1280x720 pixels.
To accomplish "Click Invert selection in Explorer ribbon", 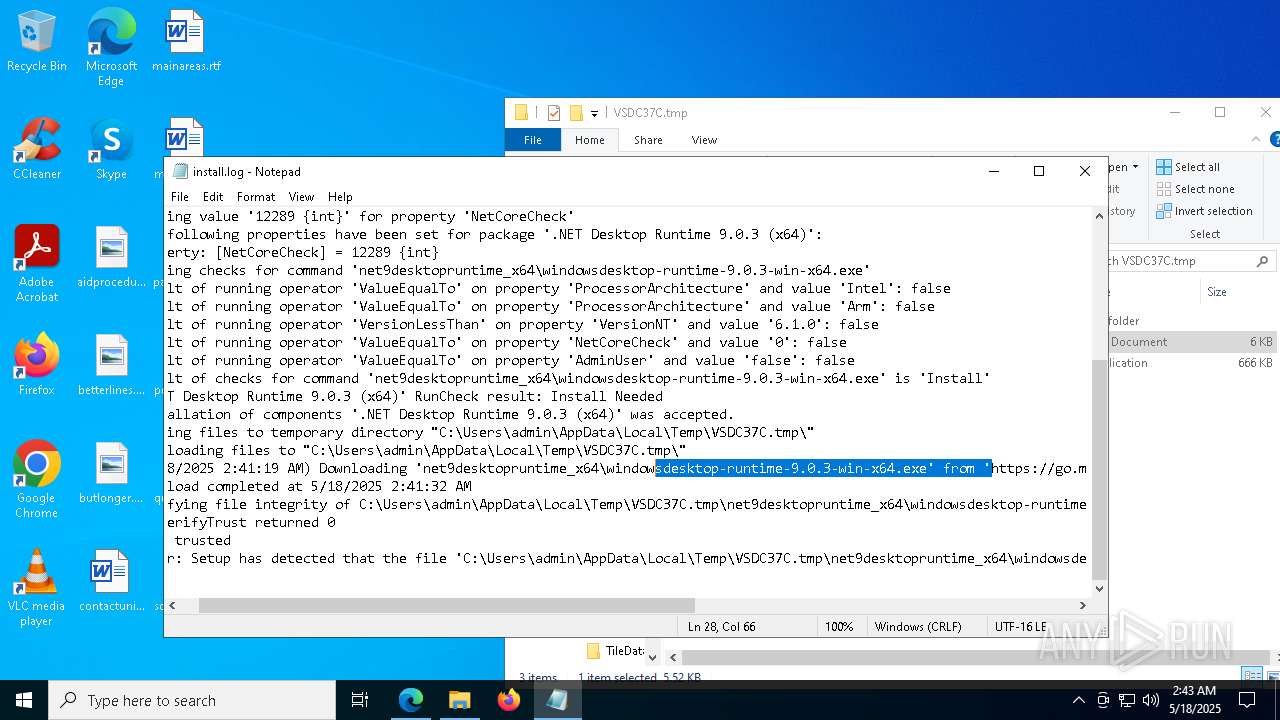I will pos(1205,211).
